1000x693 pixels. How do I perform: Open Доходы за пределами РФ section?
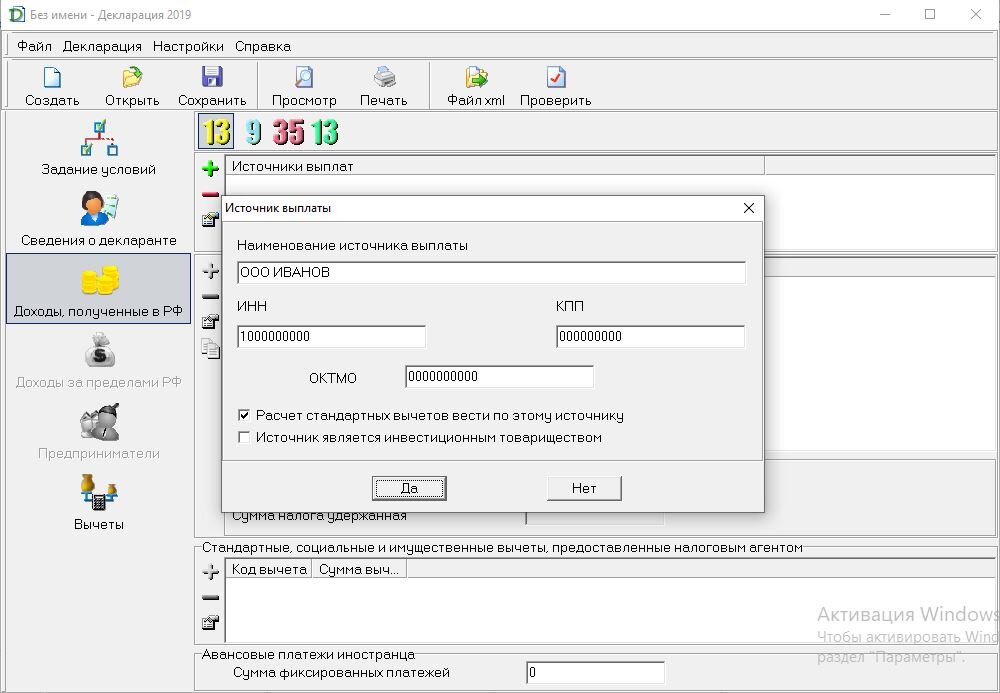(x=98, y=360)
